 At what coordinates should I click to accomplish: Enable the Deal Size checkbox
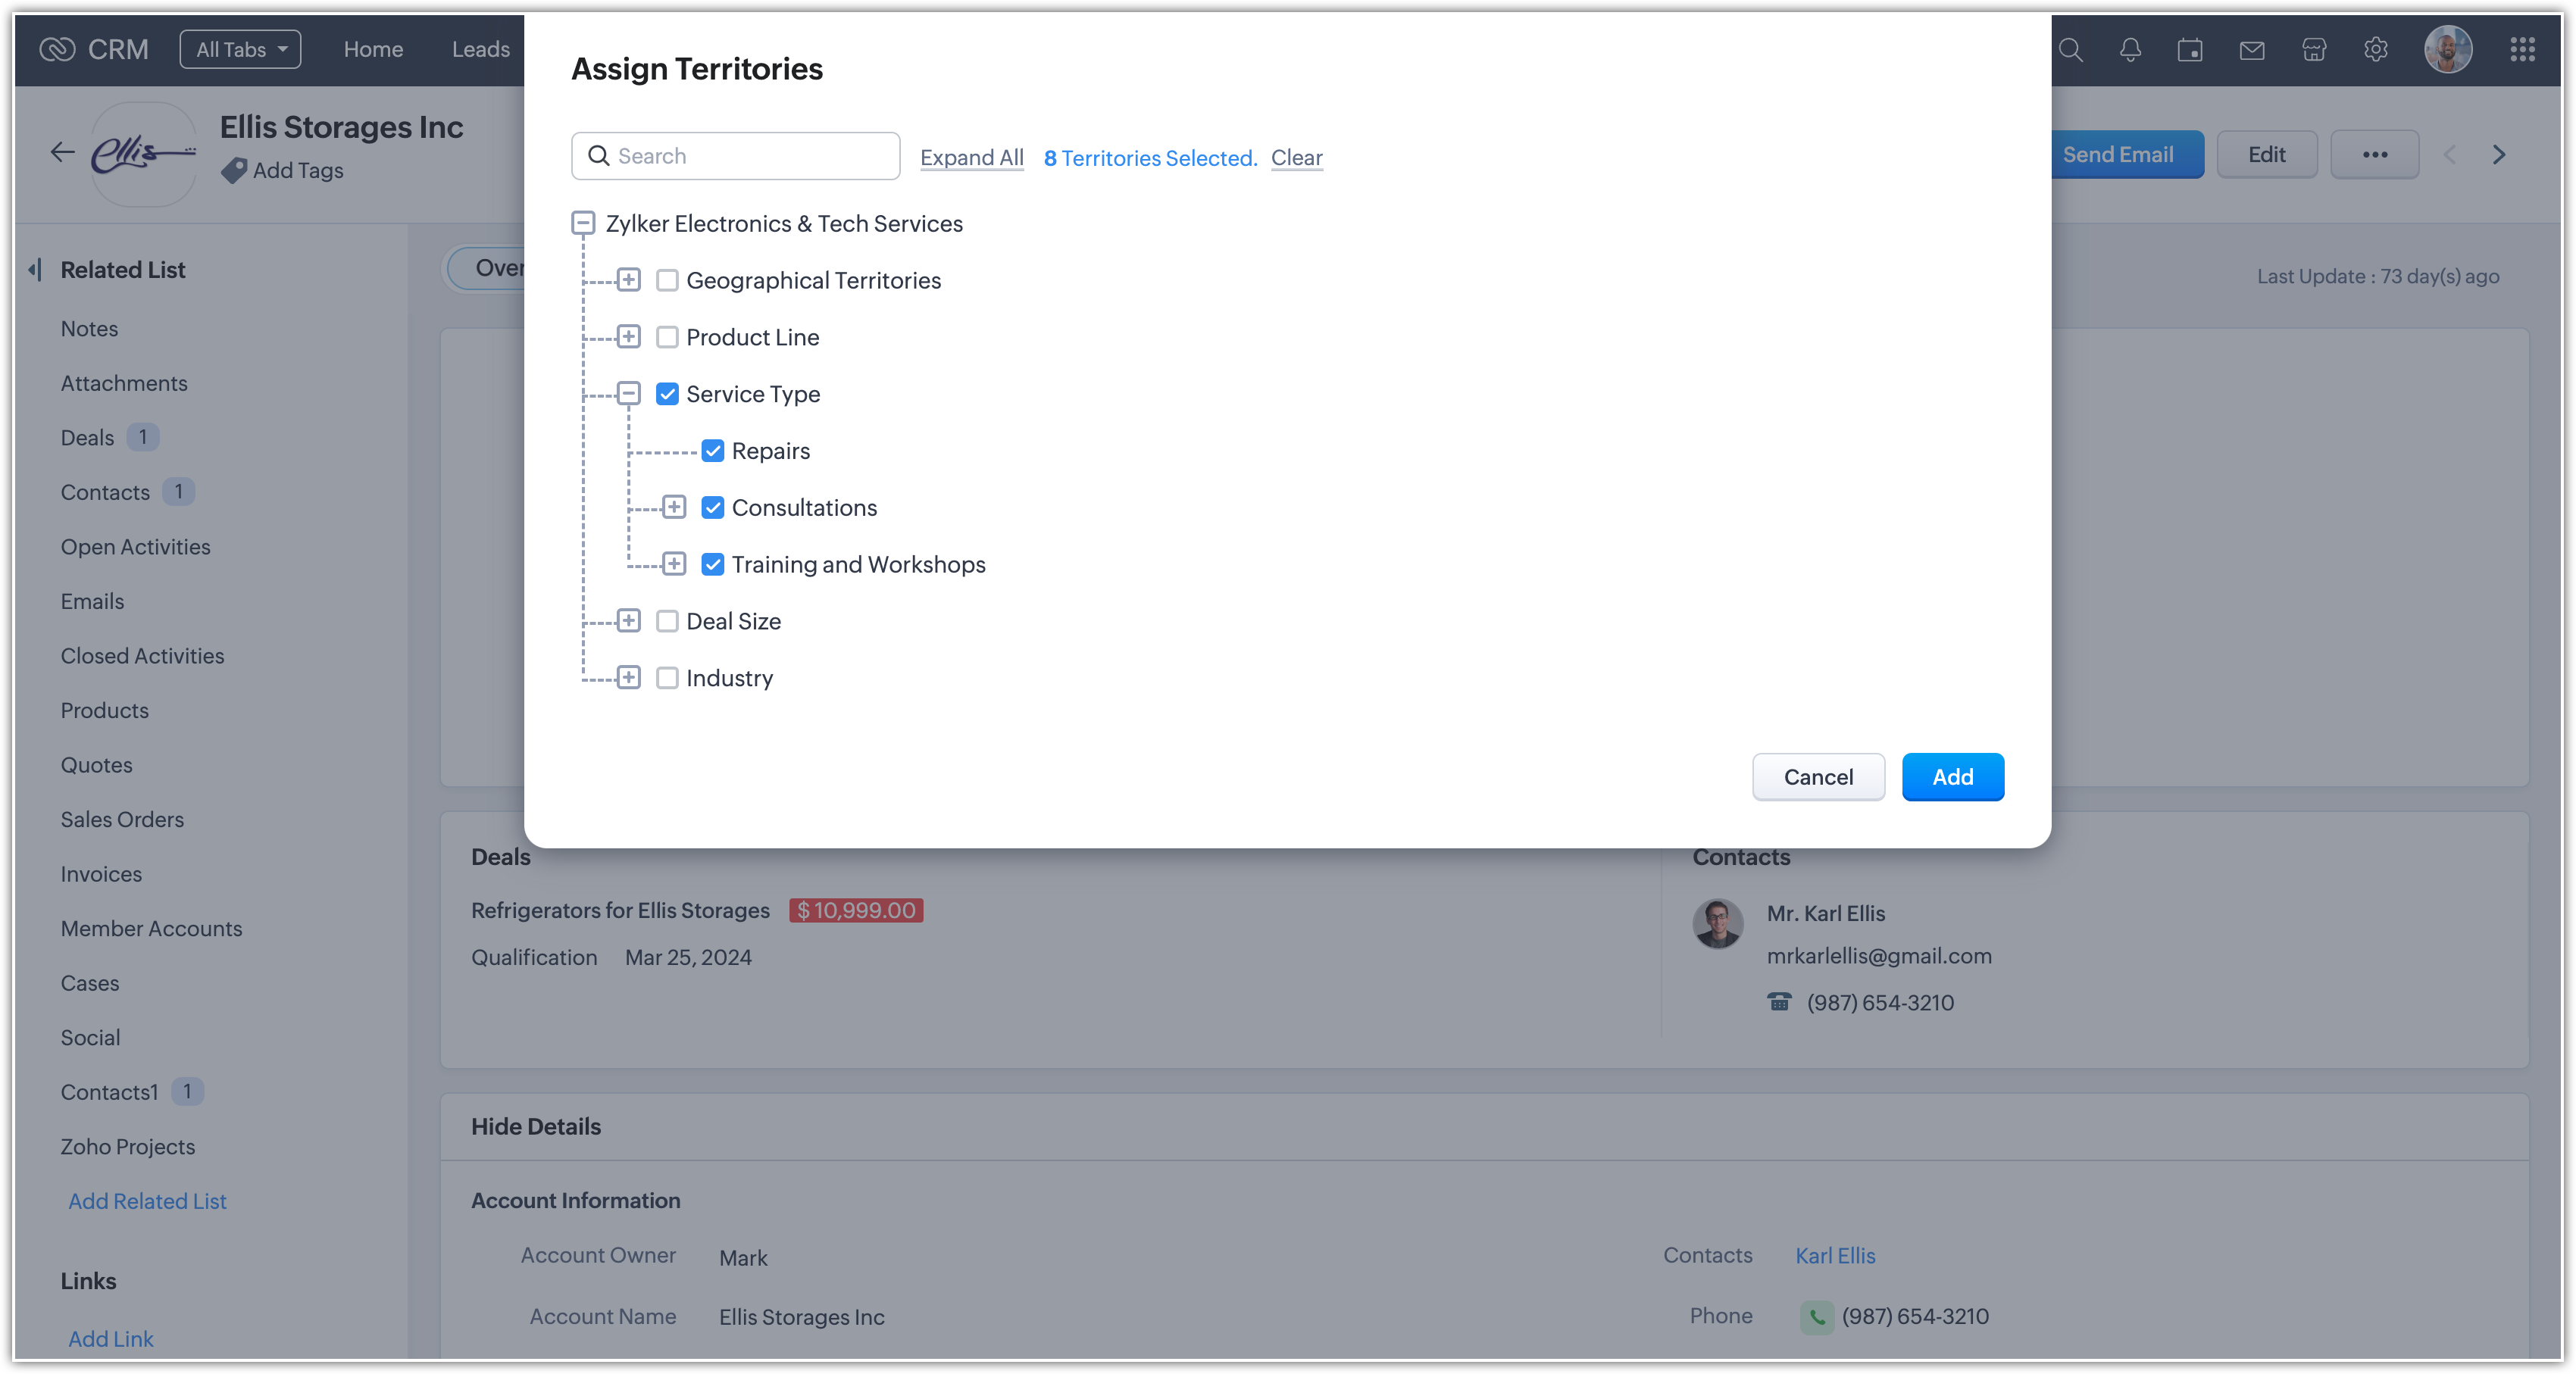(667, 622)
